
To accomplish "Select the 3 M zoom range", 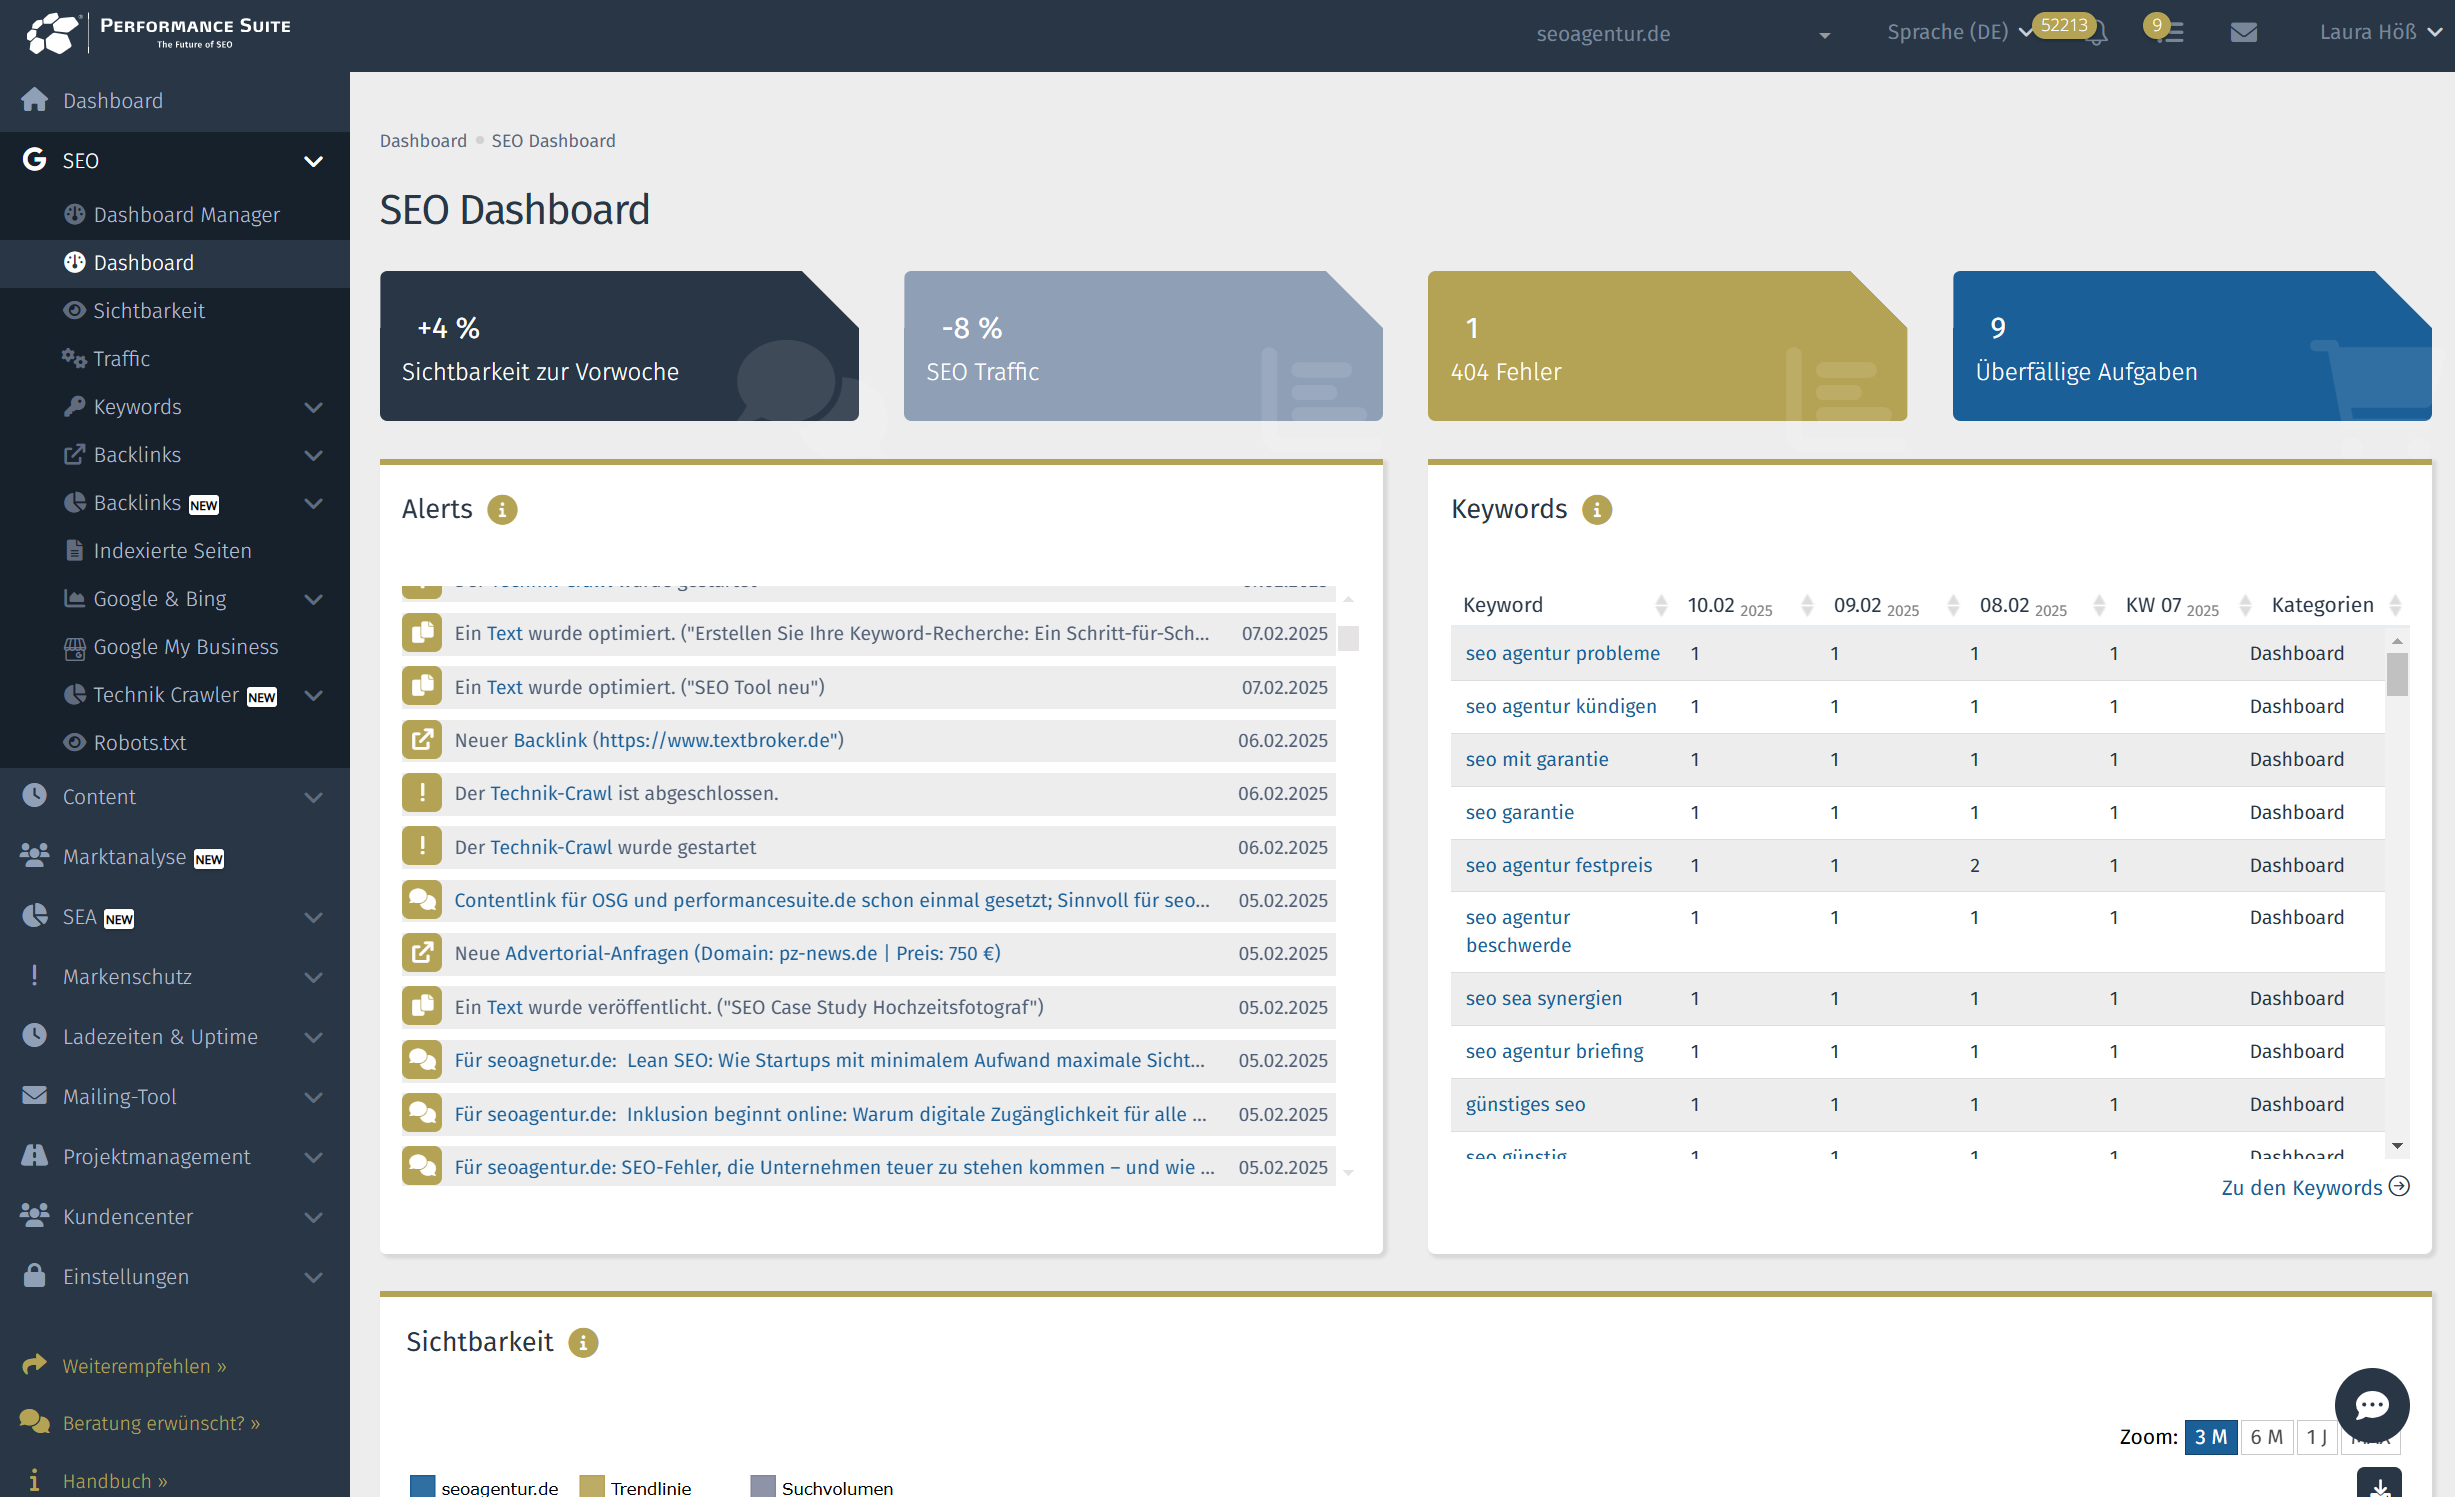I will pos(2210,1437).
